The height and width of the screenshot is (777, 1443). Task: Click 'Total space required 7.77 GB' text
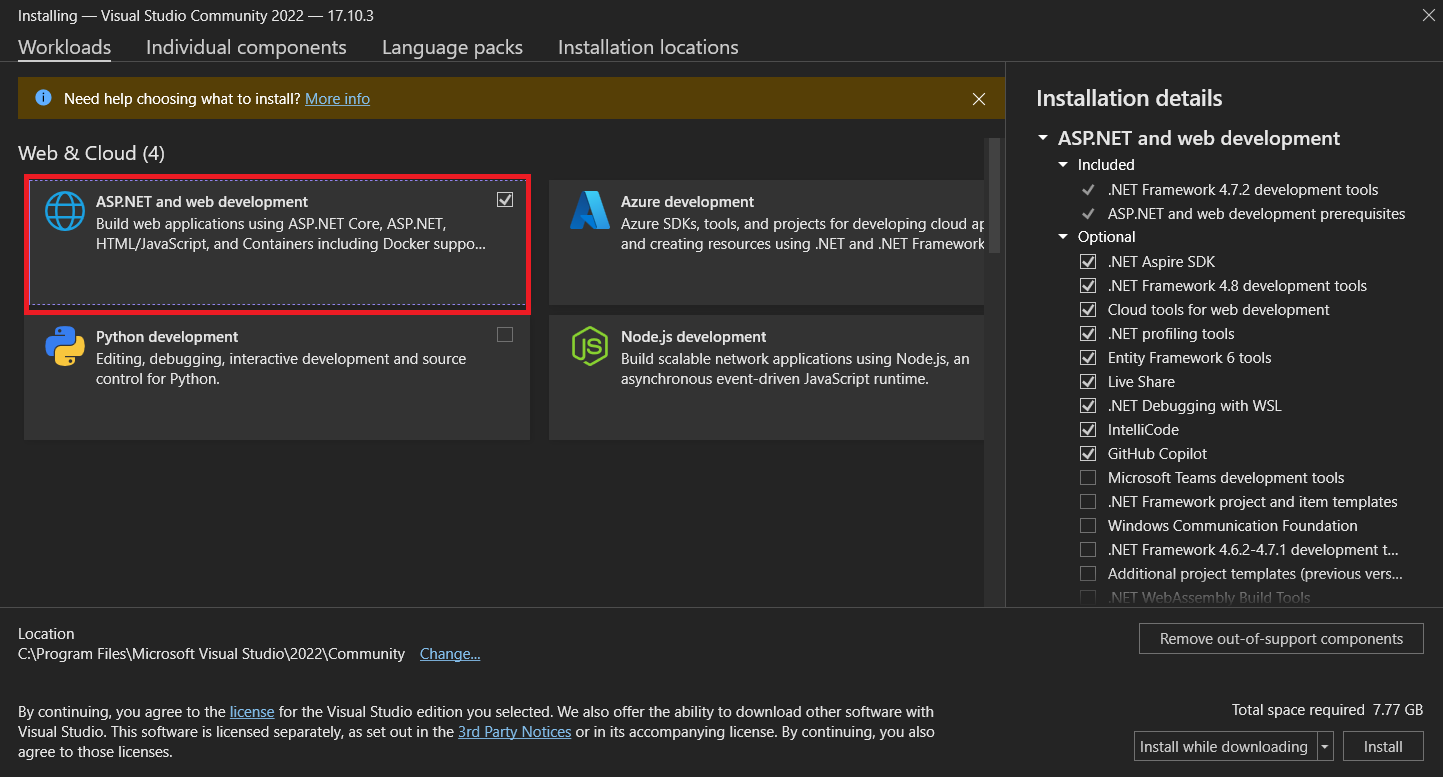tap(1327, 710)
